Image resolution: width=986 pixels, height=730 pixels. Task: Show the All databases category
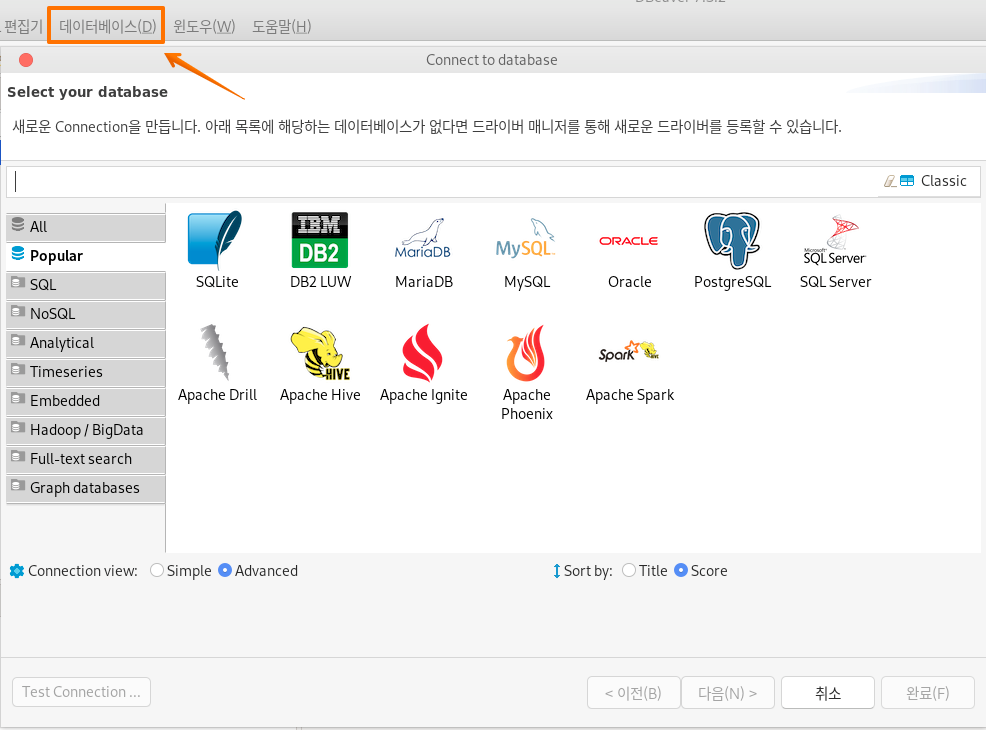click(x=86, y=227)
